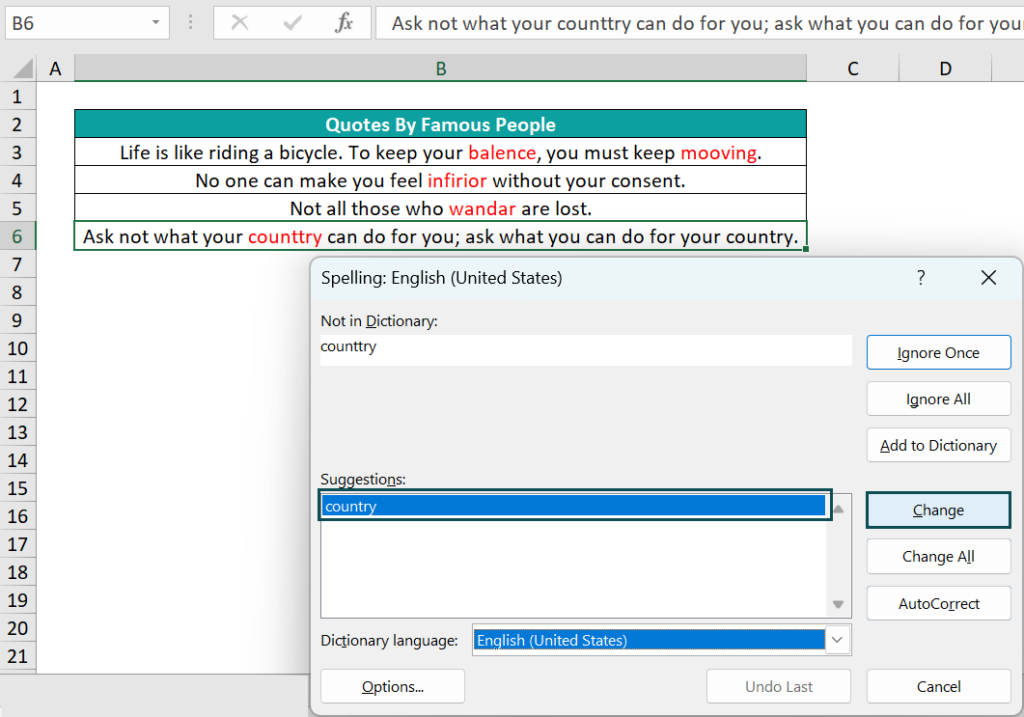Click Change to apply the suggestion
This screenshot has height=717, width=1024.
938,510
